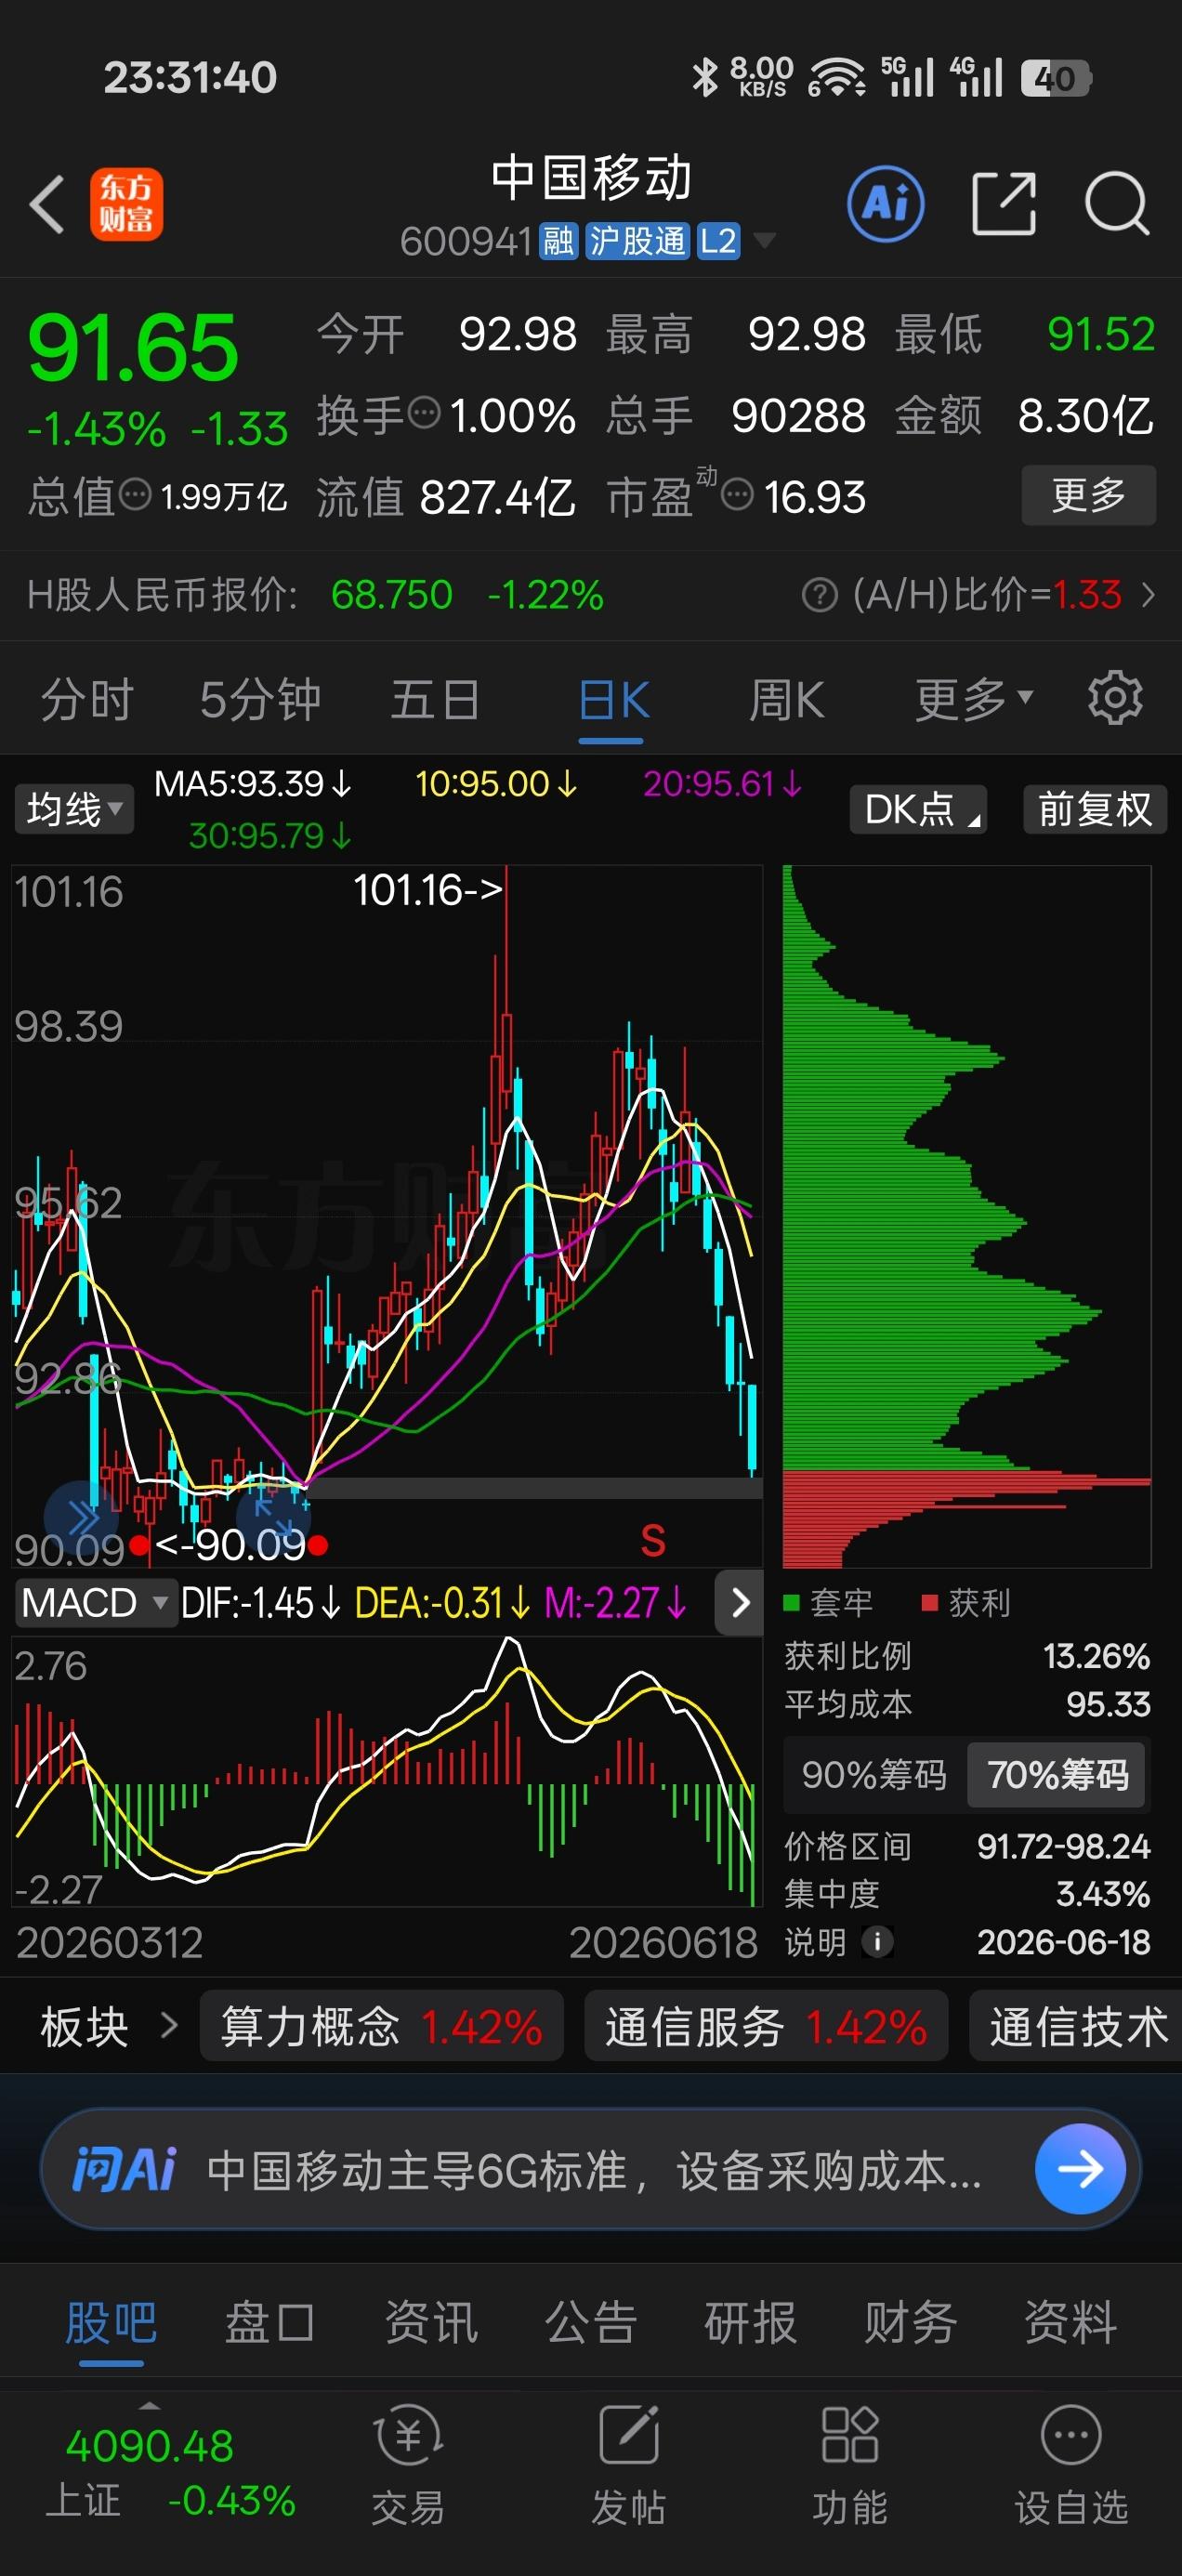The width and height of the screenshot is (1182, 2576).
Task: Open 财务 finance tab
Action: (x=910, y=2322)
